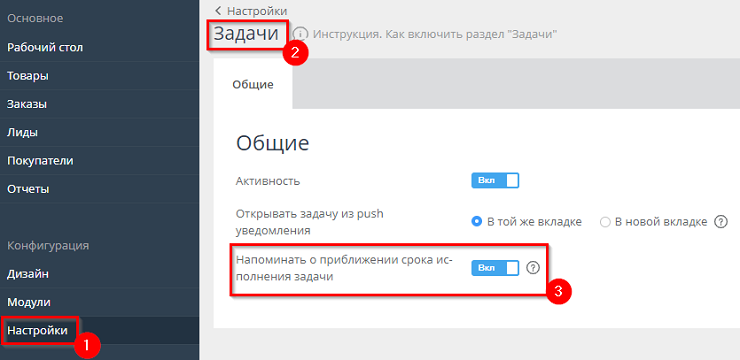Toggle the deadline reminder switch

pos(495,268)
